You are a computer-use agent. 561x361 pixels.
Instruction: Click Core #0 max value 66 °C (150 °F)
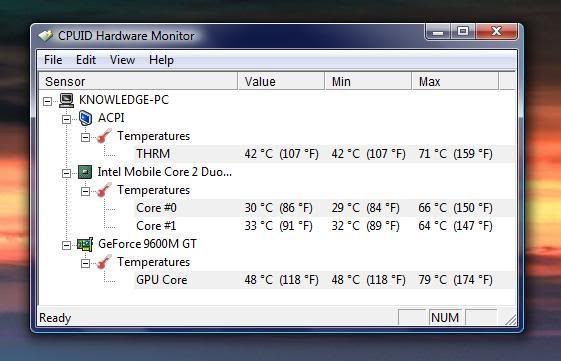[x=455, y=208]
